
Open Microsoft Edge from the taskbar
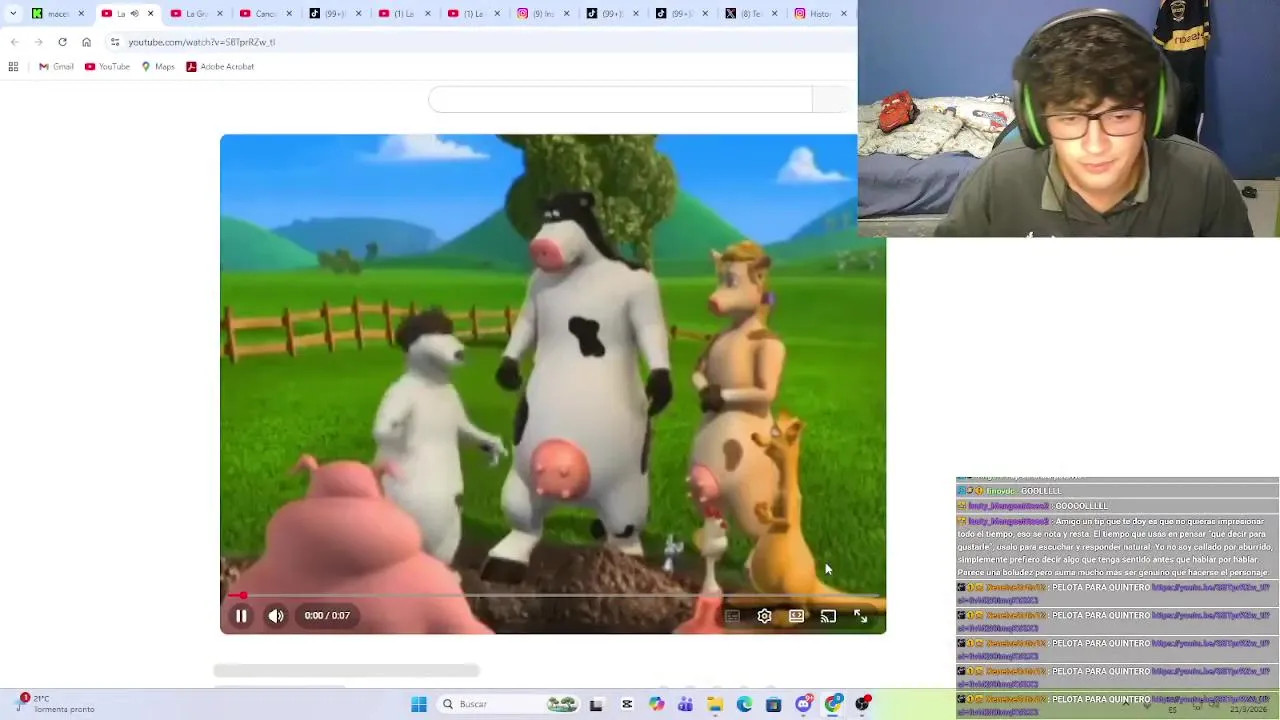744,704
